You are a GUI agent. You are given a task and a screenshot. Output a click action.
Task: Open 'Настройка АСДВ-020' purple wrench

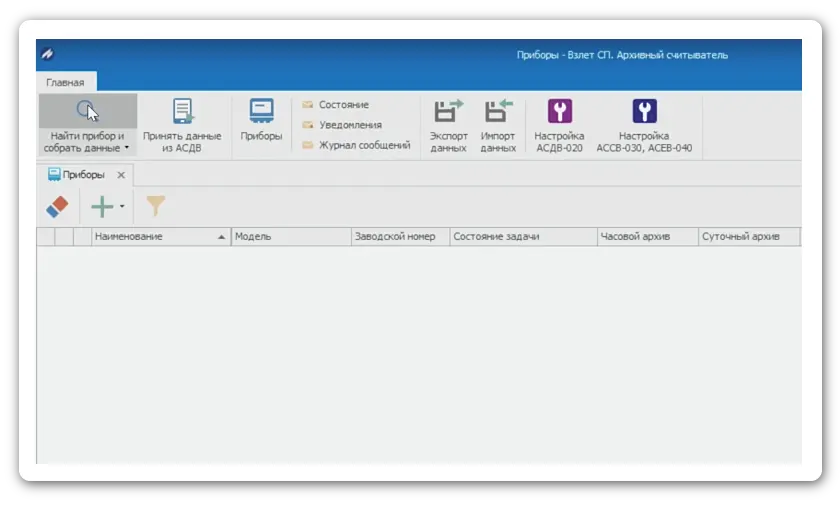[x=559, y=111]
